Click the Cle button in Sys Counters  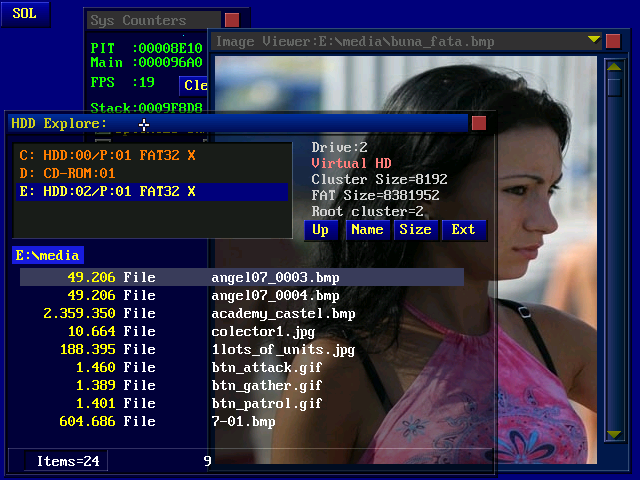(194, 85)
